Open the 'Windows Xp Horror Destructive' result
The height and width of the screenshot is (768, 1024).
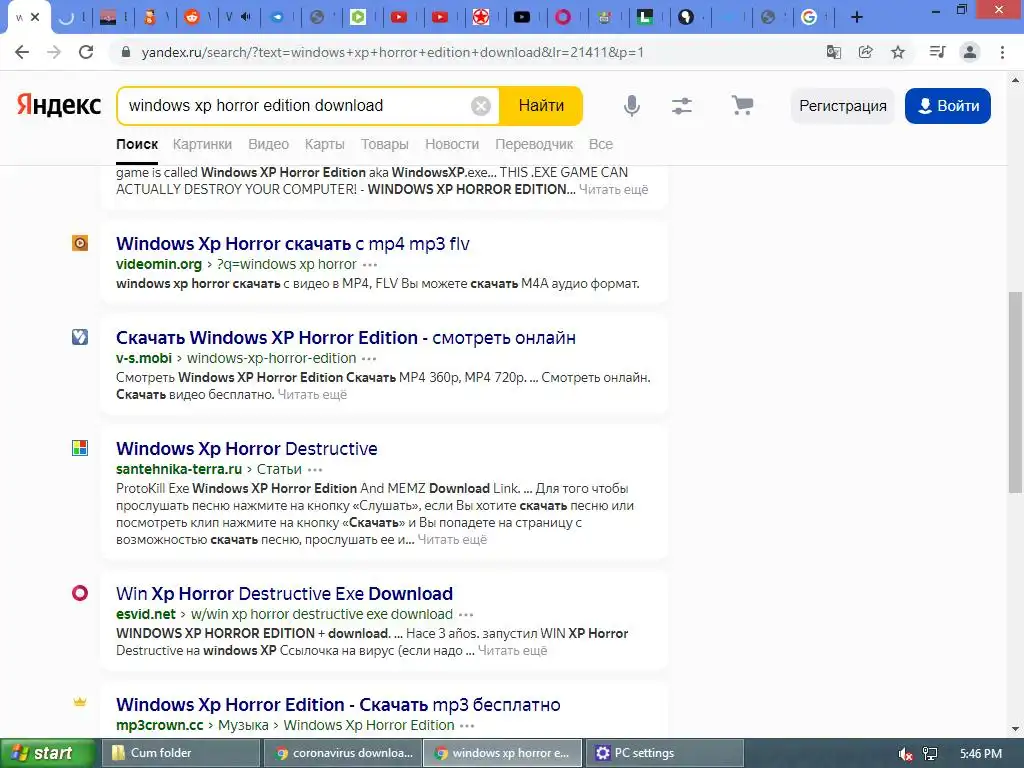click(247, 449)
